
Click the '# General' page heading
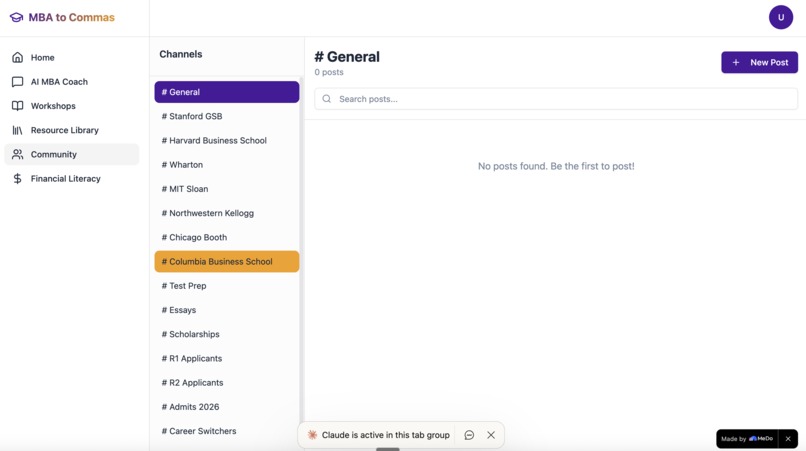point(347,57)
